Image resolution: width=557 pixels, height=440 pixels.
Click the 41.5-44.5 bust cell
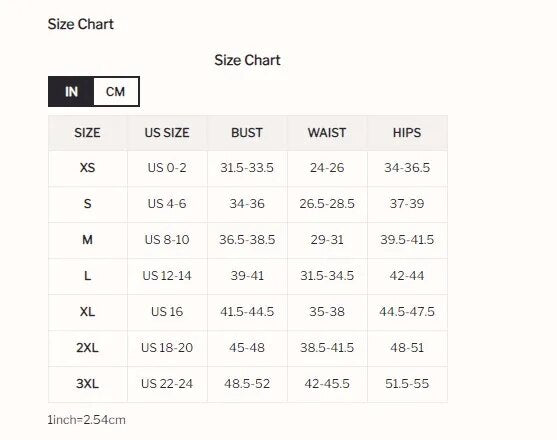point(247,312)
